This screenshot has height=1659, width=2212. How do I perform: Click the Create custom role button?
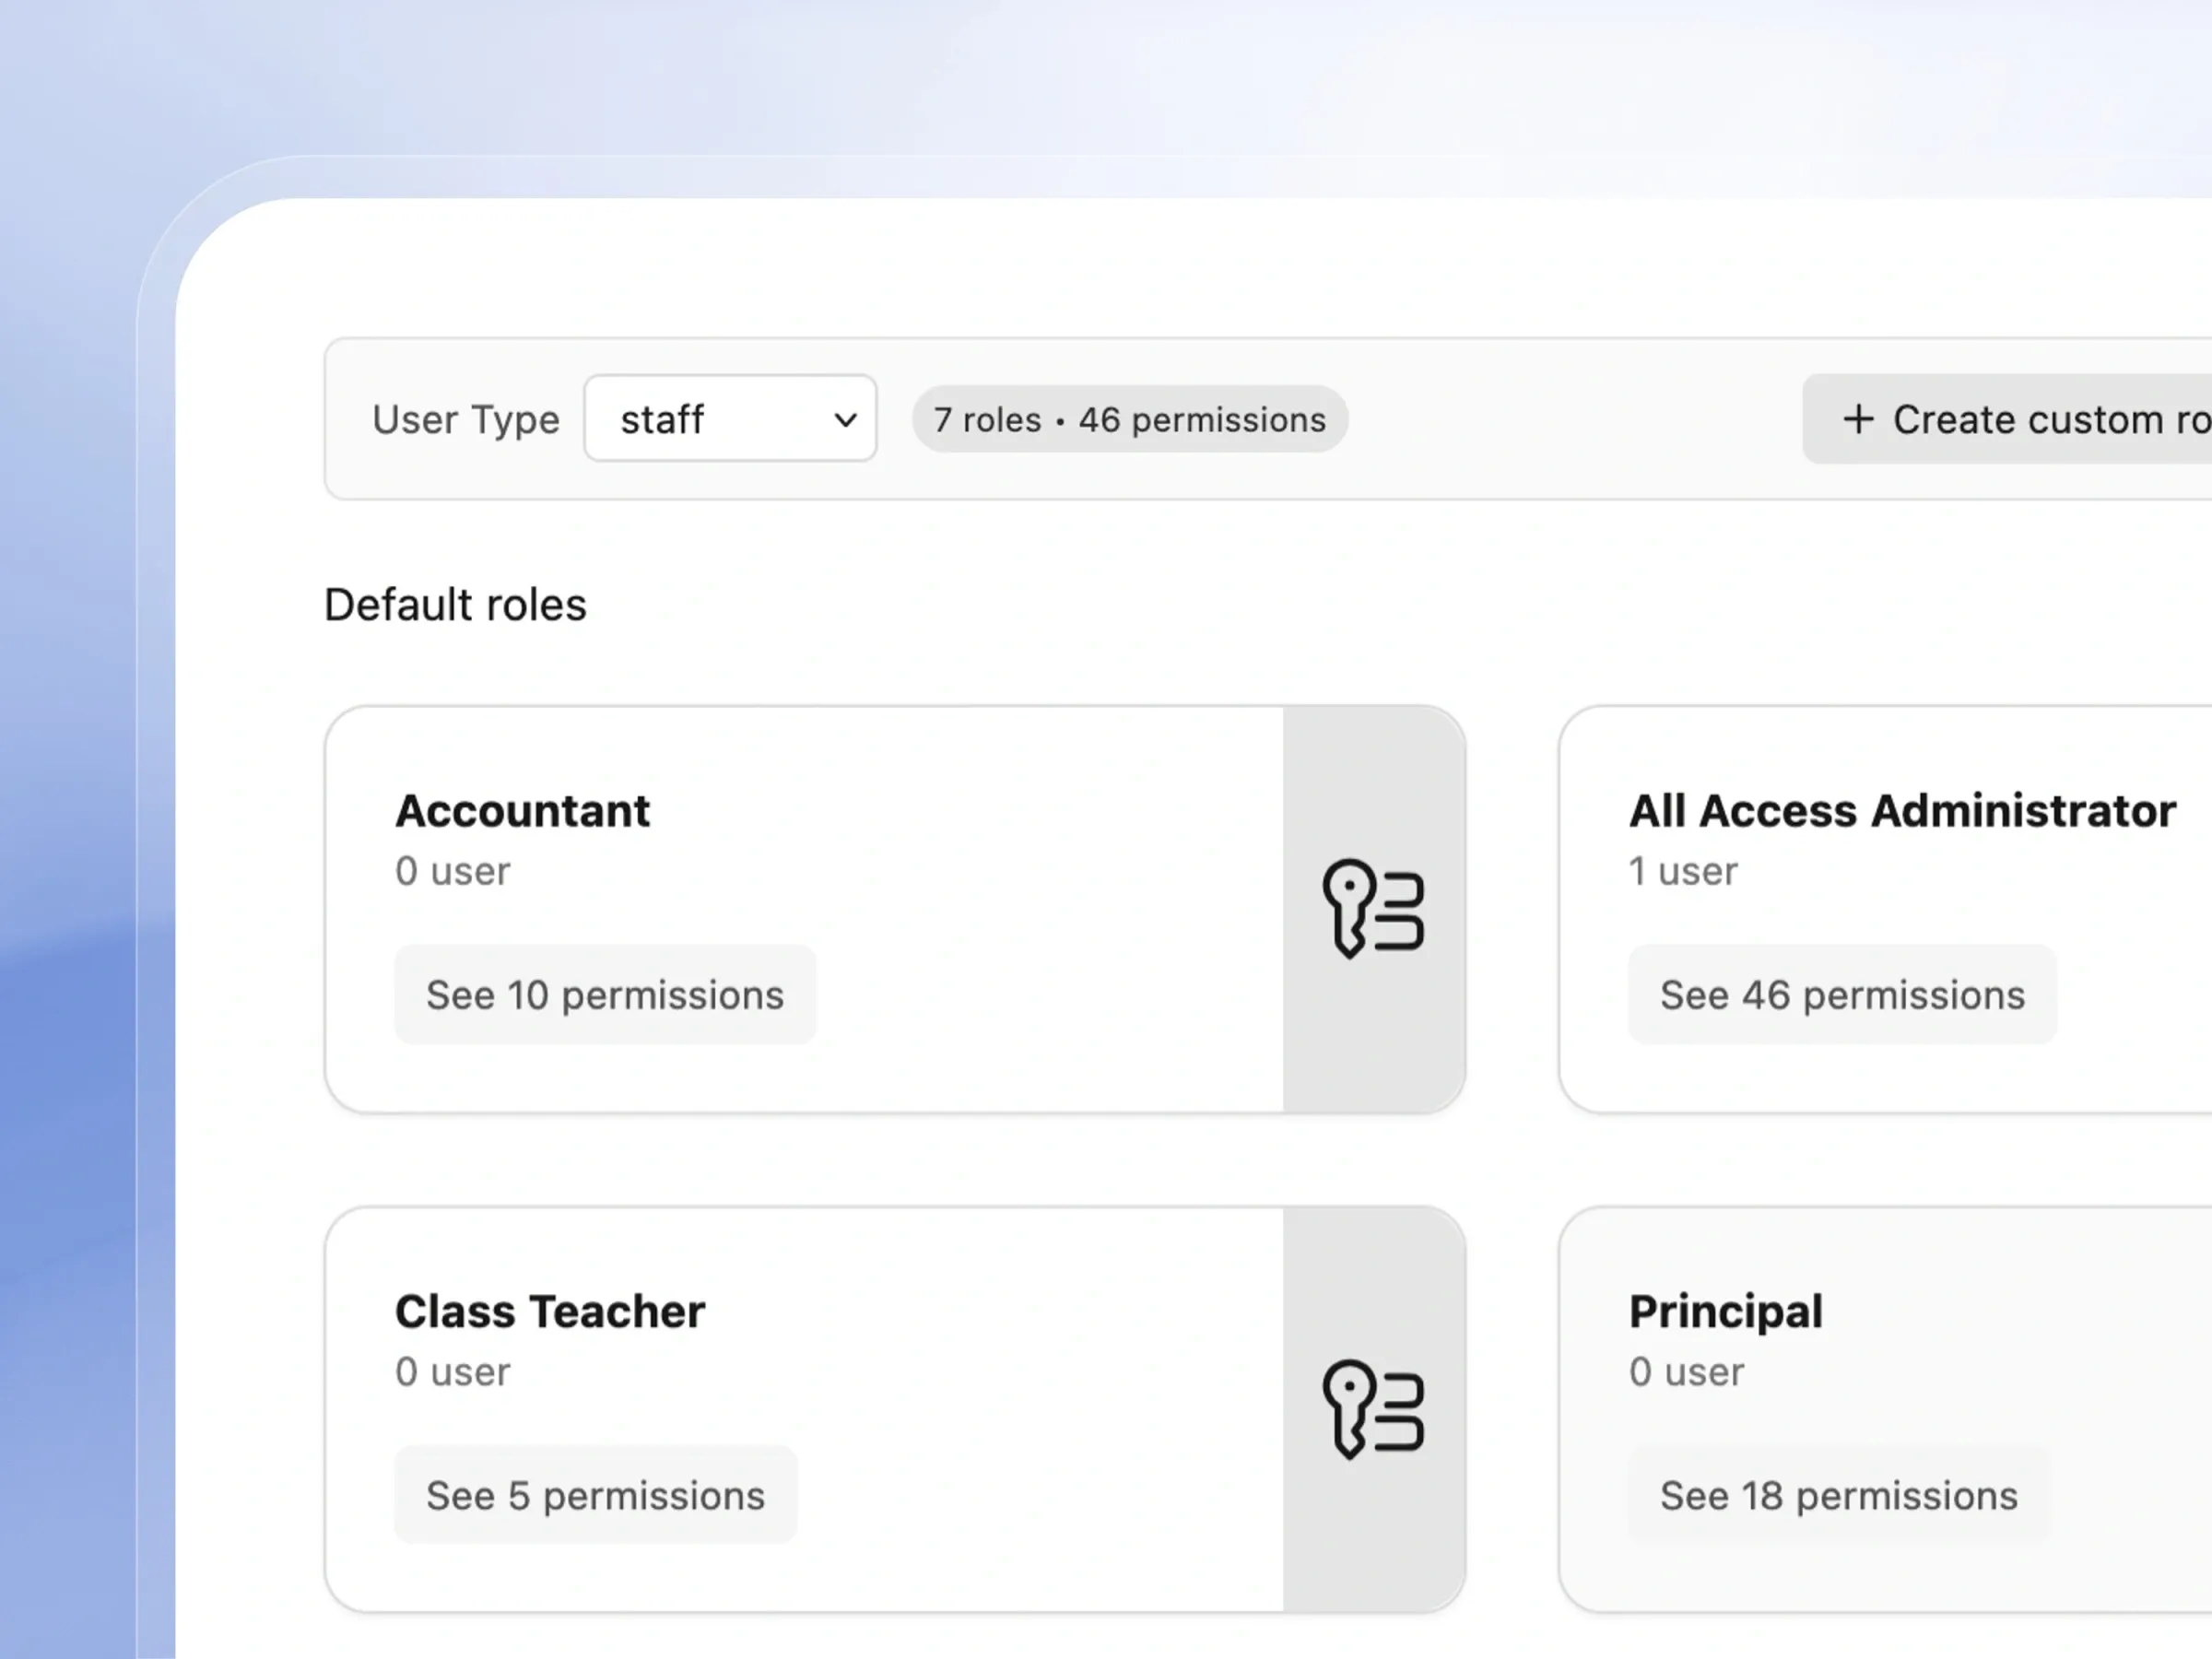pos(2007,419)
